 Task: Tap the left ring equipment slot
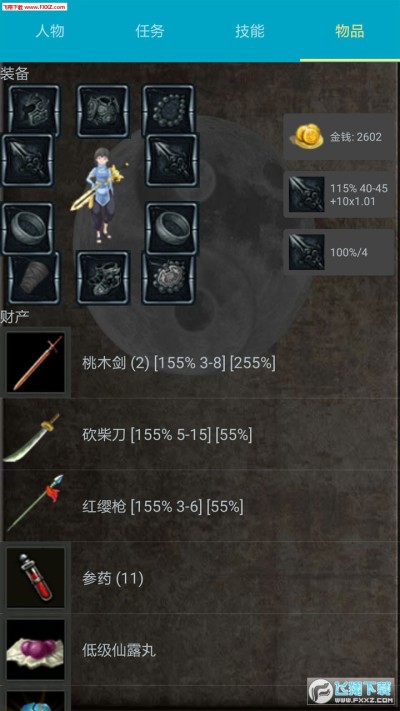pyautogui.click(x=27, y=229)
